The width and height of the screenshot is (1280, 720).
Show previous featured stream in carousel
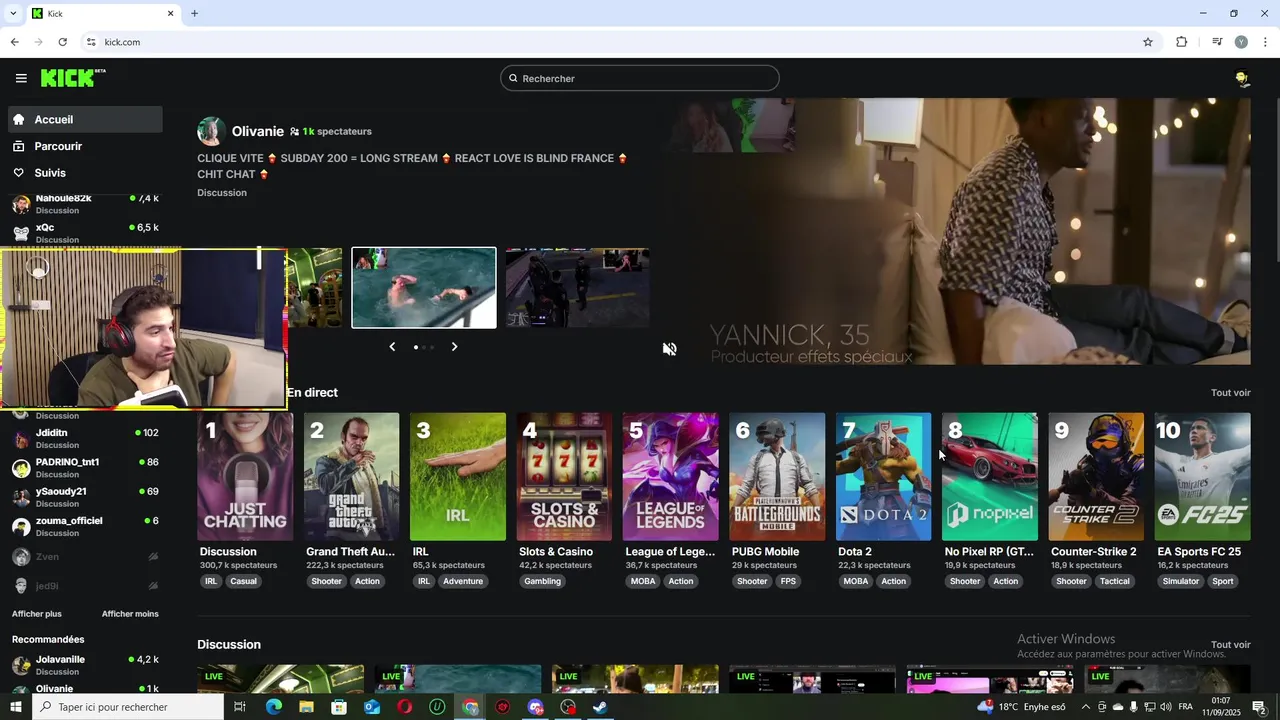pyautogui.click(x=392, y=347)
